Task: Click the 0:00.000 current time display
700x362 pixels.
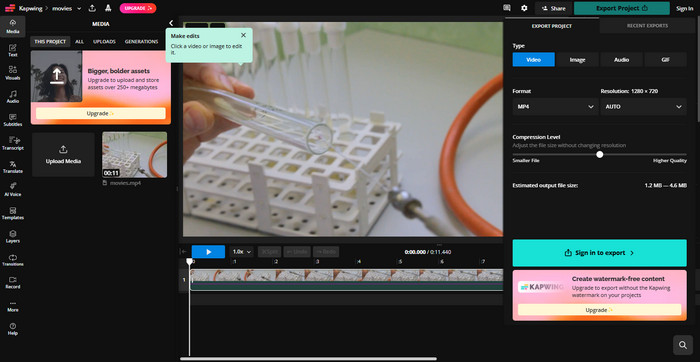Action: [x=415, y=252]
